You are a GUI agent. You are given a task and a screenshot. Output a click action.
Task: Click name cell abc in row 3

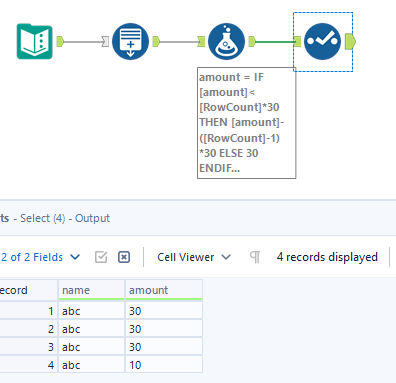click(91, 347)
